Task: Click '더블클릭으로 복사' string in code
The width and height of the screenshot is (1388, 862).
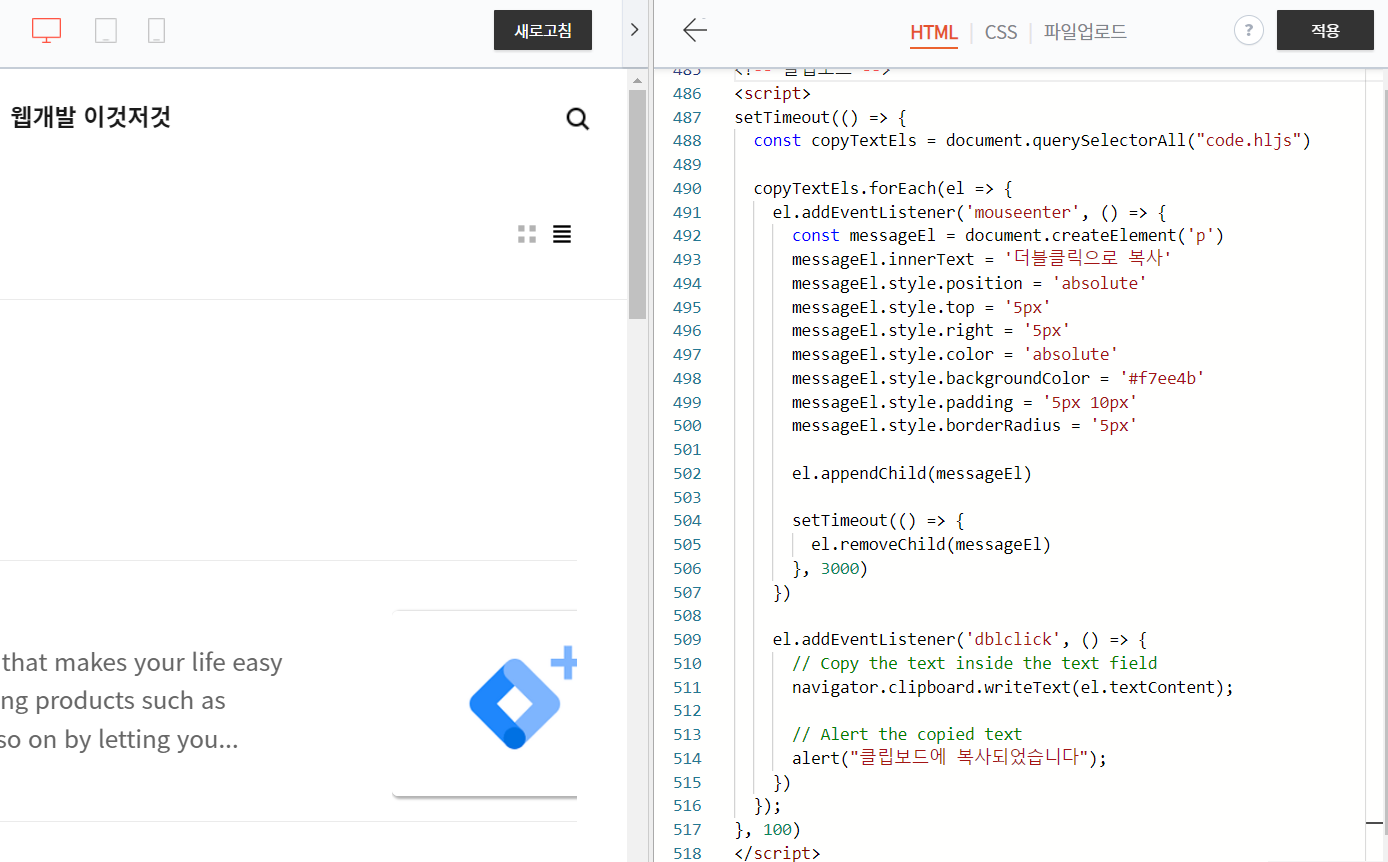Action: click(1087, 259)
